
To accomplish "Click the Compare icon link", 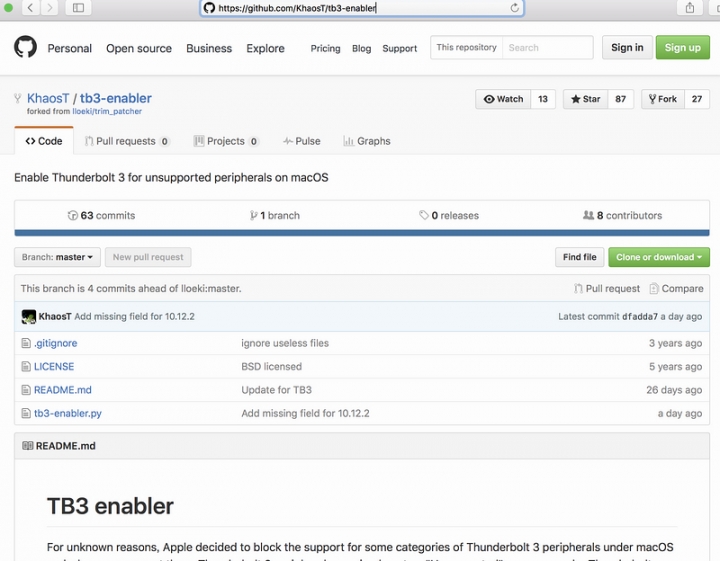I will (x=676, y=288).
